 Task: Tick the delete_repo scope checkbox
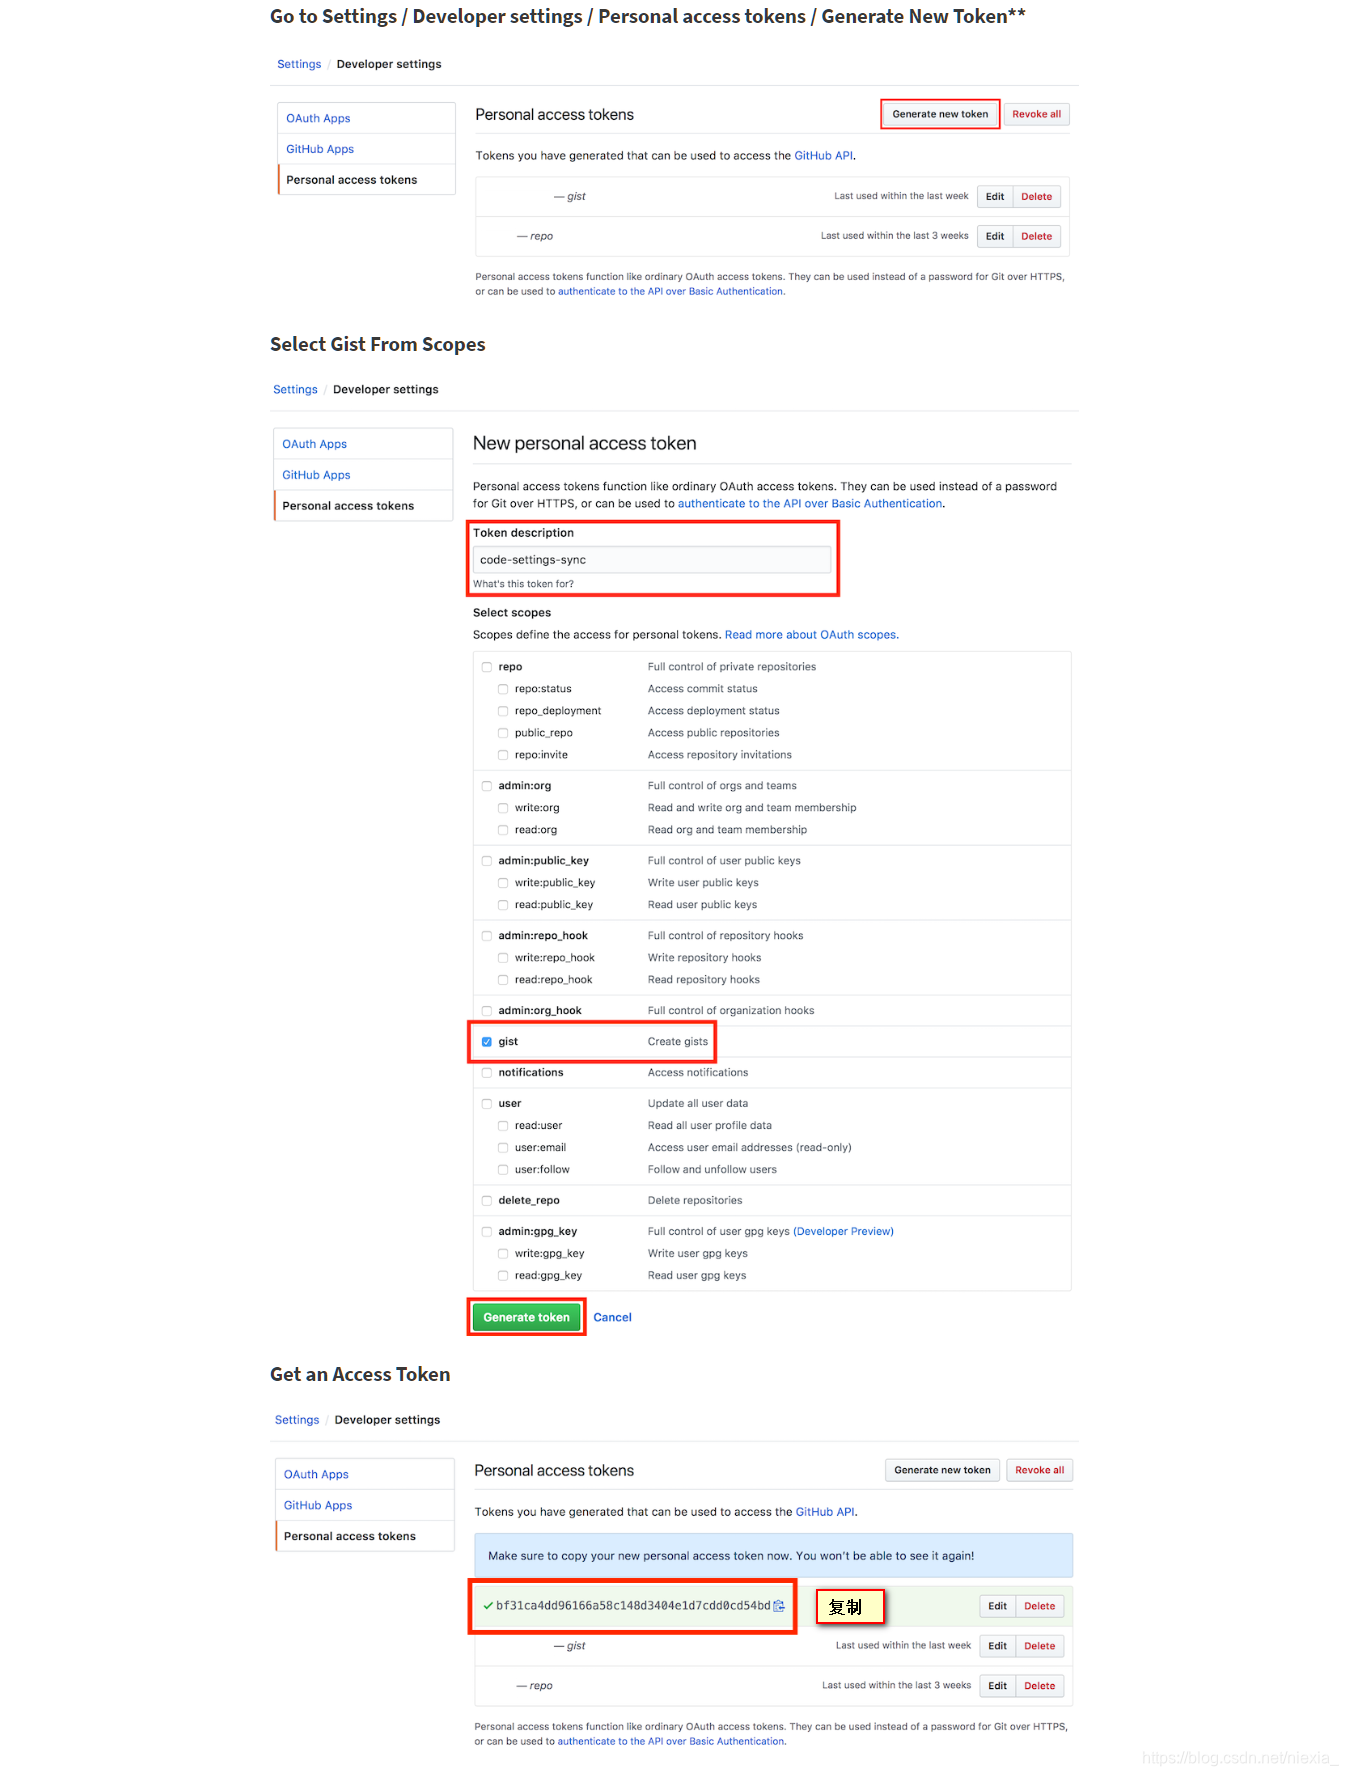[487, 1201]
